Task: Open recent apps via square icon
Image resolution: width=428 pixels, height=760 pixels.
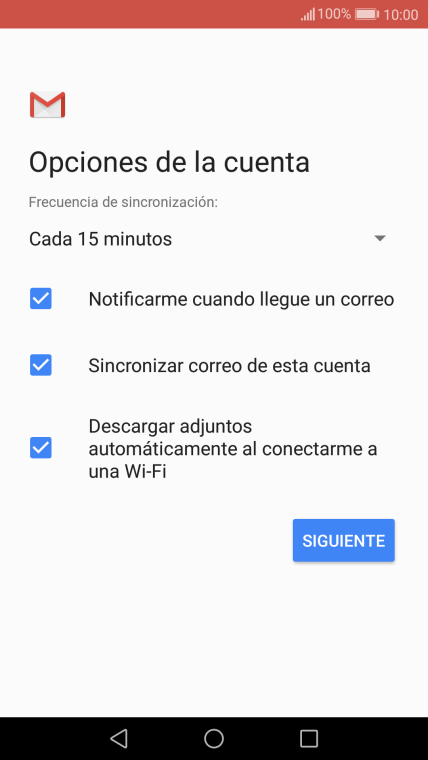Action: tap(309, 739)
